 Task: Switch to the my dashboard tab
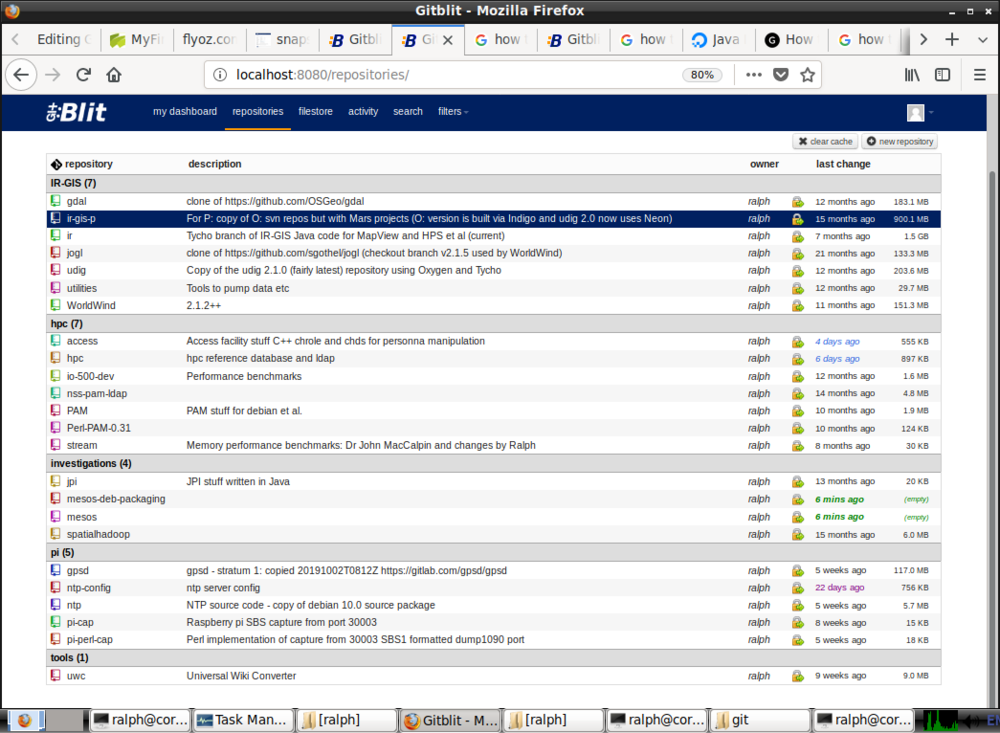pos(184,112)
